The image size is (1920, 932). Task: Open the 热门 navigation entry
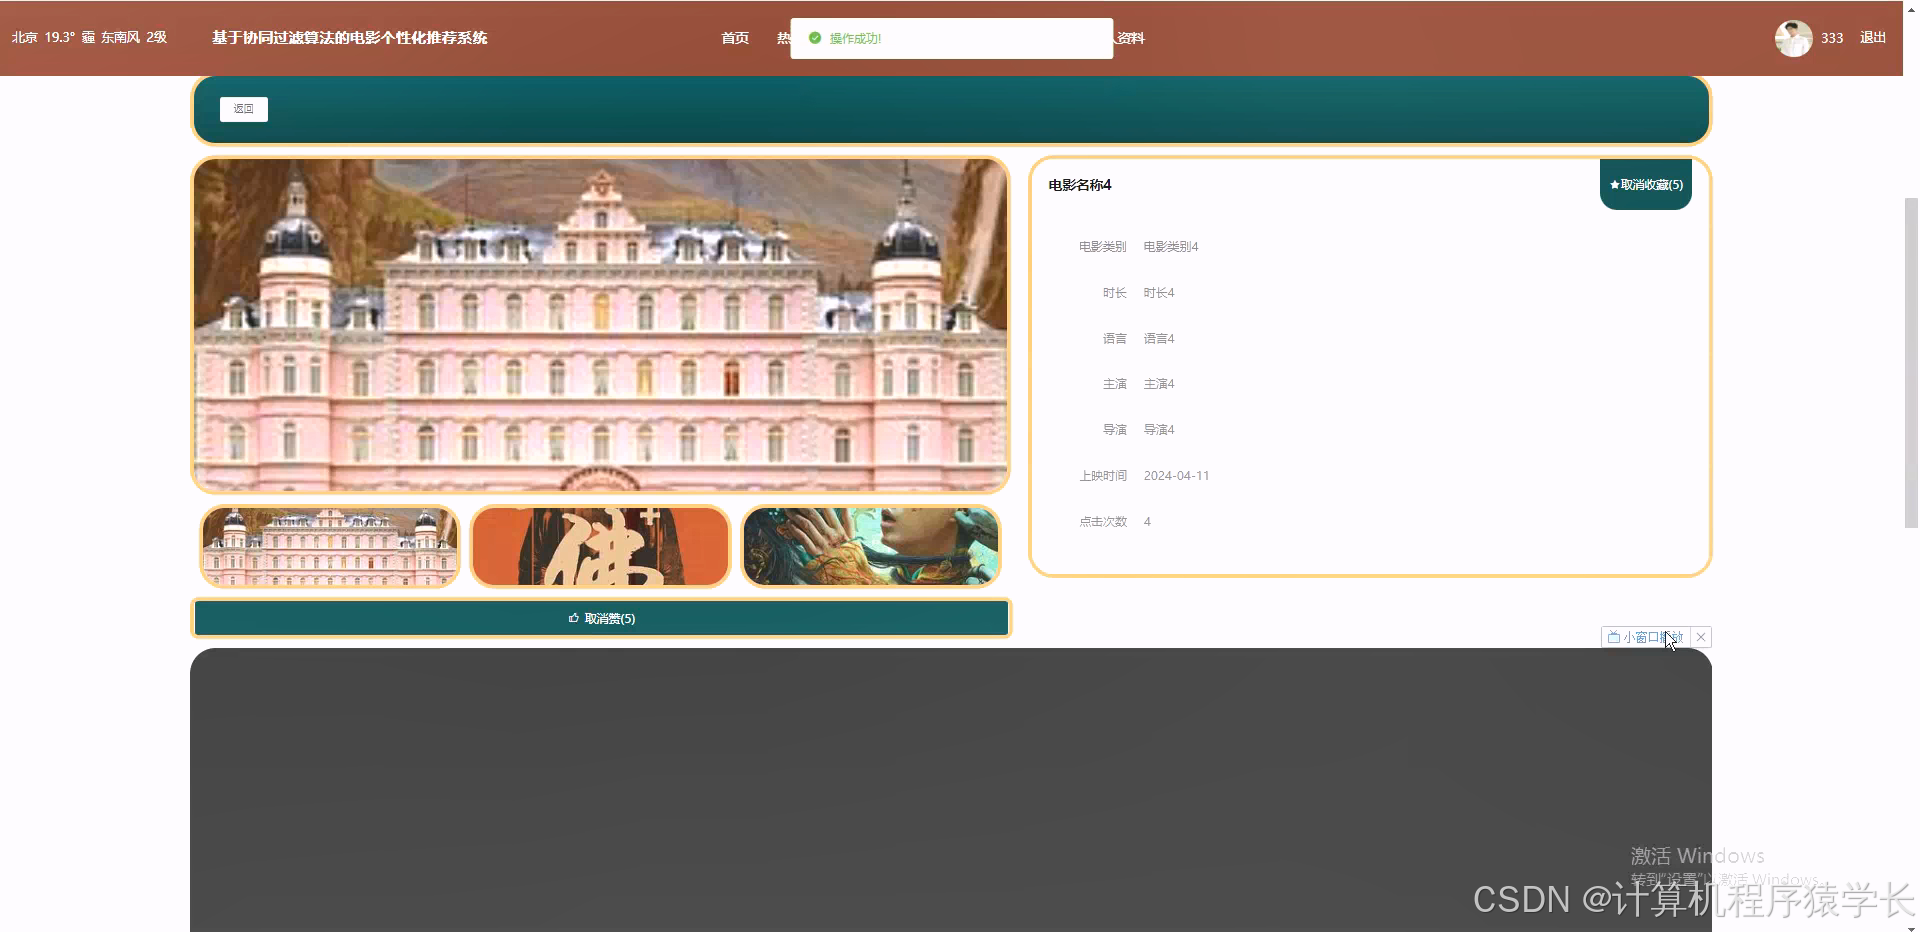(x=784, y=38)
